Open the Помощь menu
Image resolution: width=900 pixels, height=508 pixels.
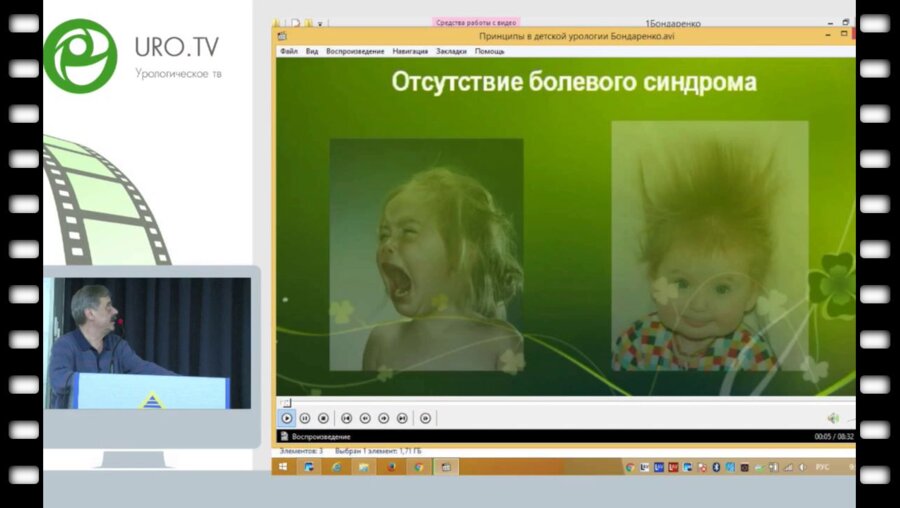click(x=490, y=51)
